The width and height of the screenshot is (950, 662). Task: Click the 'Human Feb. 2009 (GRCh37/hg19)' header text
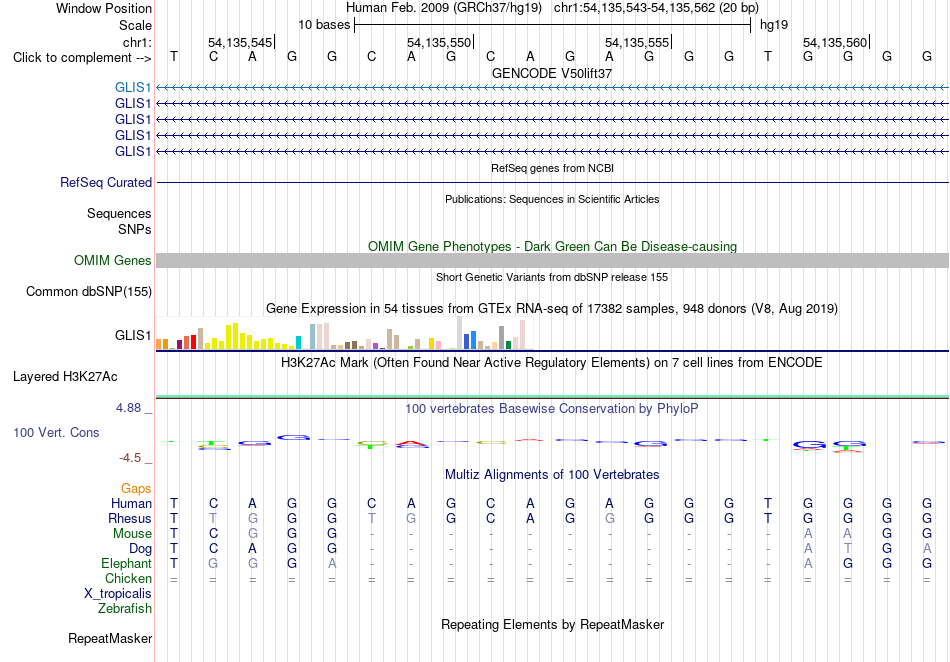click(x=445, y=8)
